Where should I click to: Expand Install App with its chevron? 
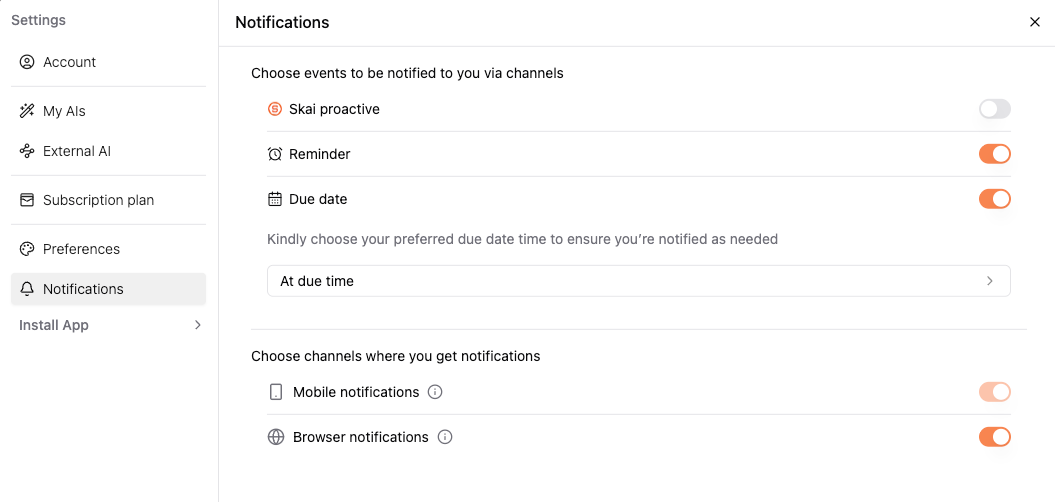198,325
